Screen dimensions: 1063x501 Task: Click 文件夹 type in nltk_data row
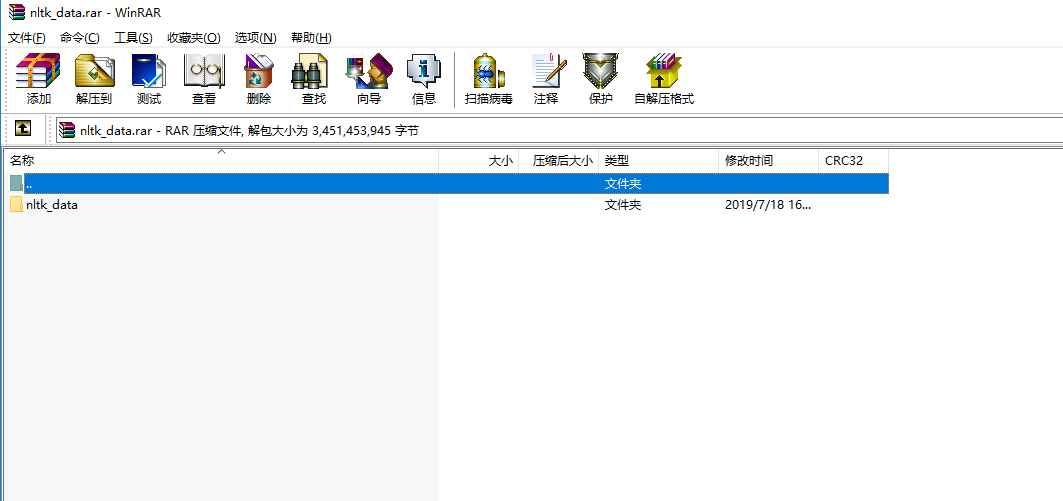(x=623, y=205)
